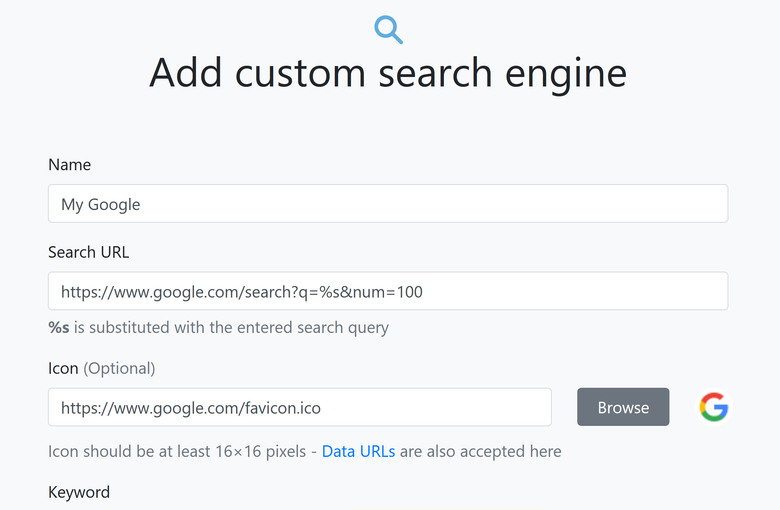
Task: Click the (Optional) text beside Icon
Action: pos(119,368)
